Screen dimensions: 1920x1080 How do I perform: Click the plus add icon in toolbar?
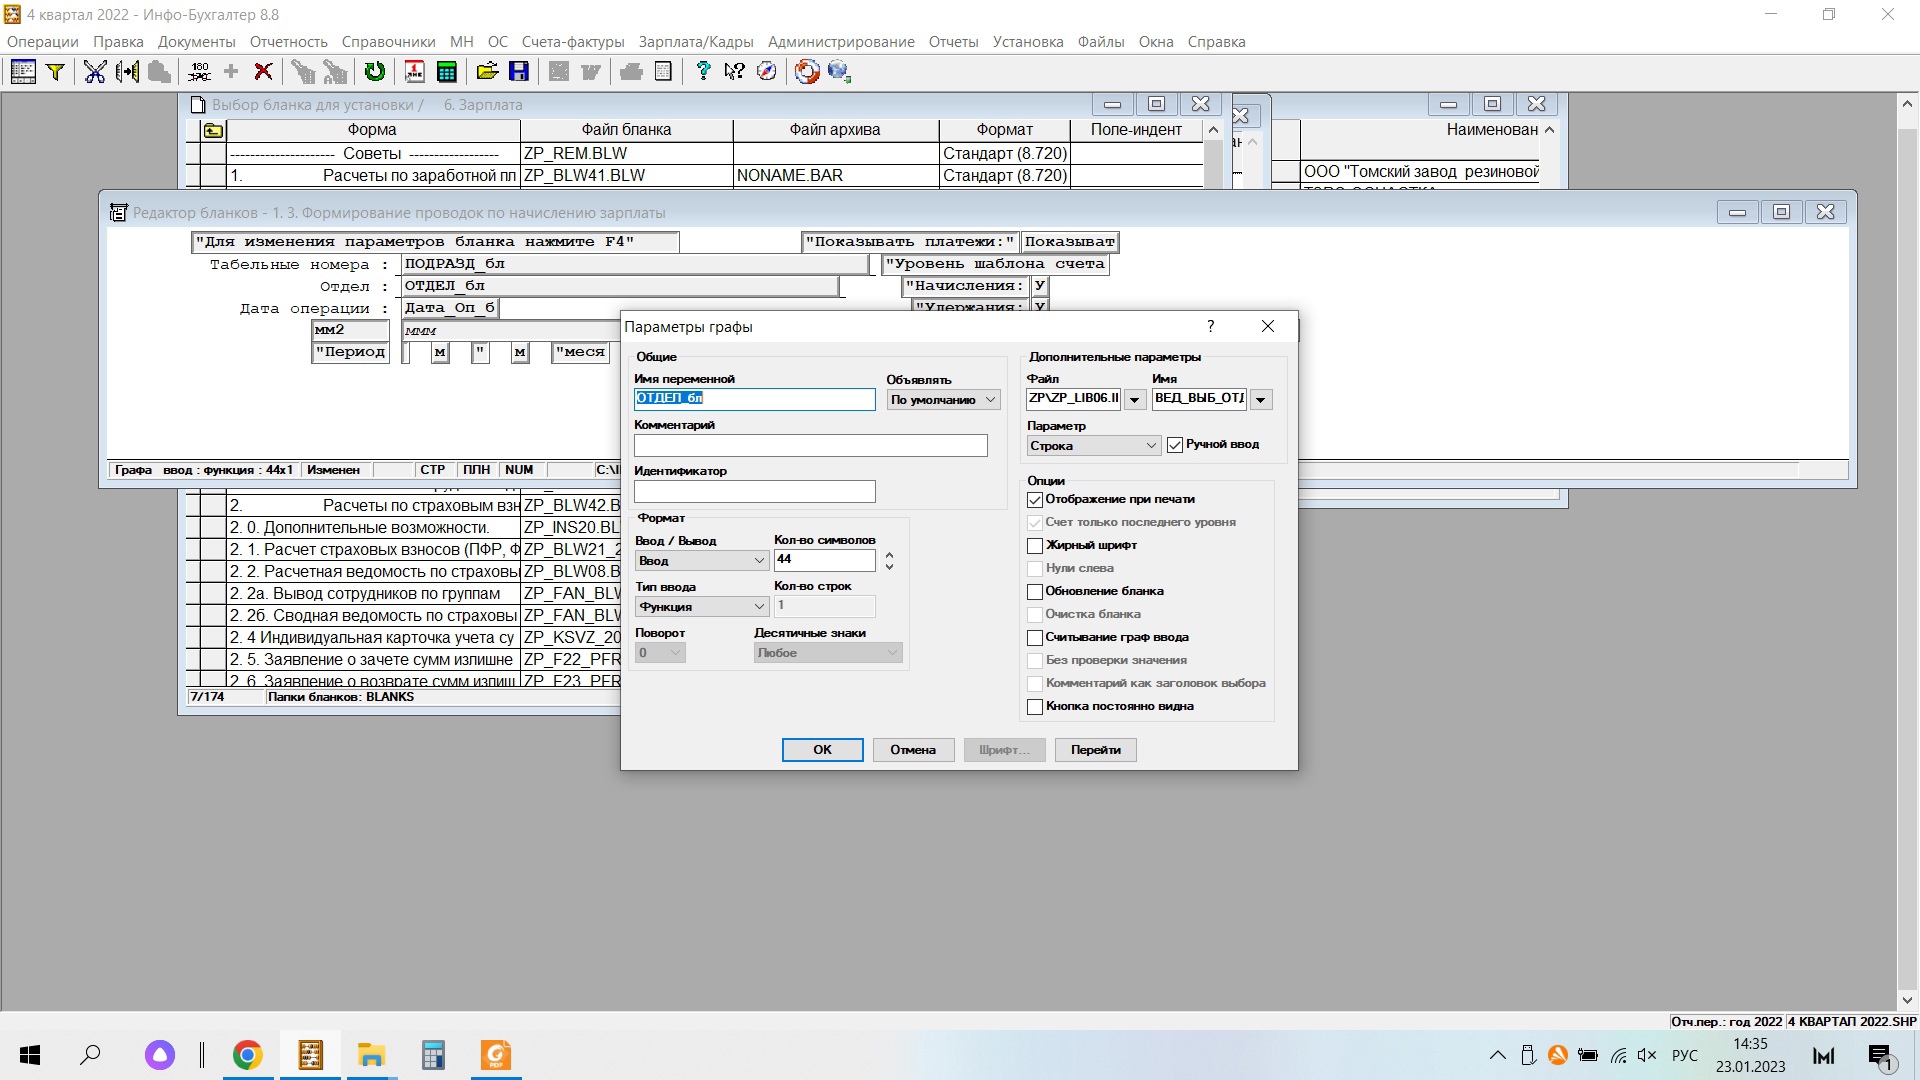[x=231, y=71]
